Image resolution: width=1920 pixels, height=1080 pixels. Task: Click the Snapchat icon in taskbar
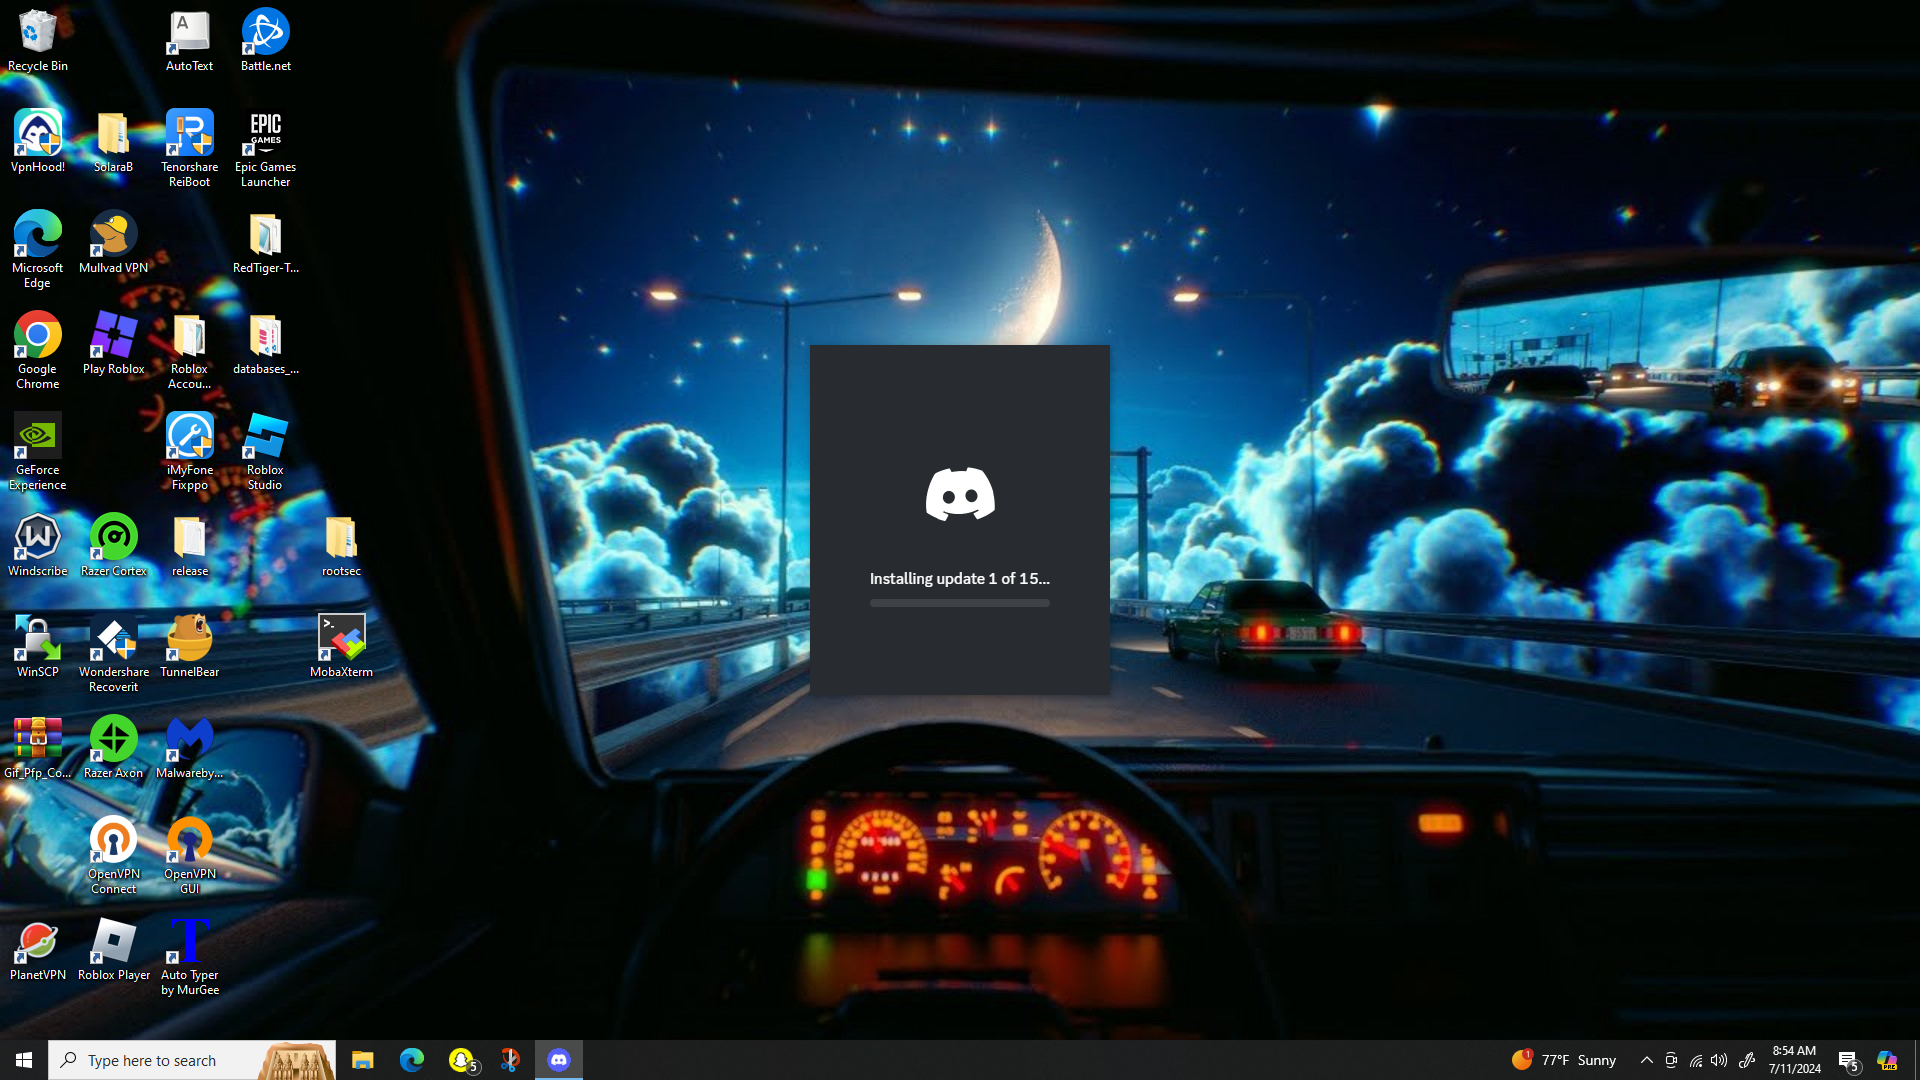pyautogui.click(x=461, y=1060)
